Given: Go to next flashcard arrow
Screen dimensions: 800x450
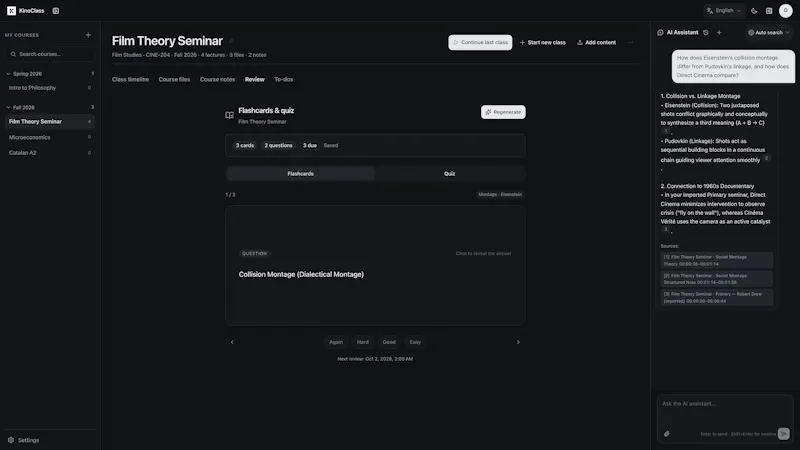Looking at the screenshot, I should click(518, 342).
